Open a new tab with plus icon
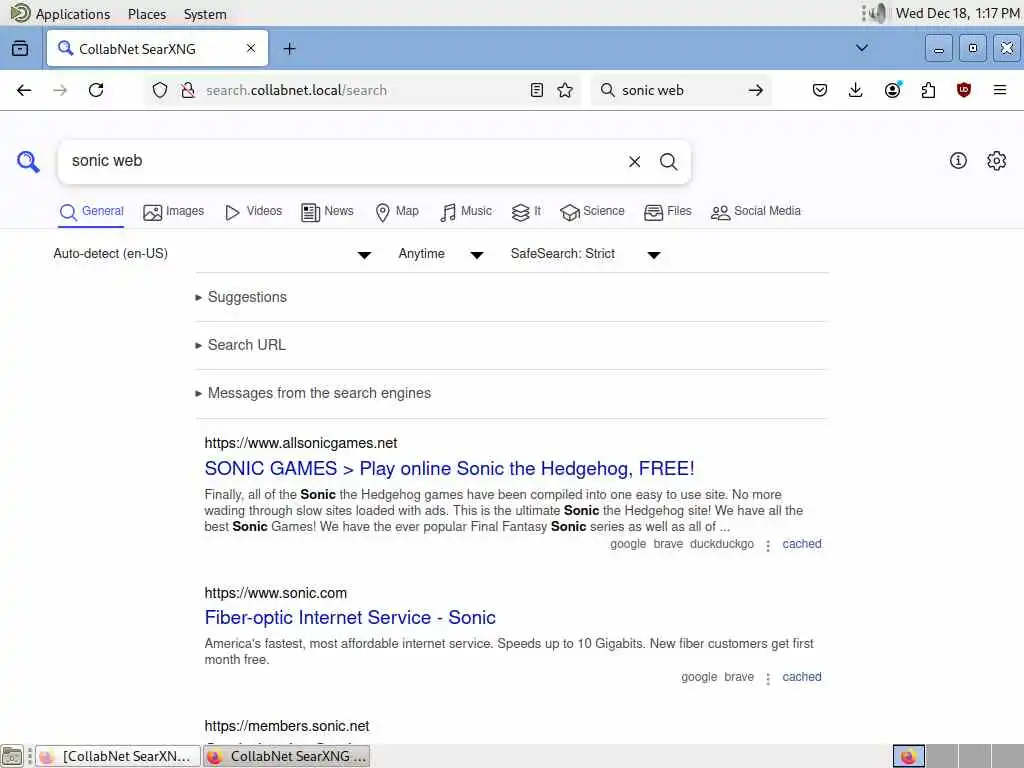This screenshot has width=1024, height=768. 289,48
